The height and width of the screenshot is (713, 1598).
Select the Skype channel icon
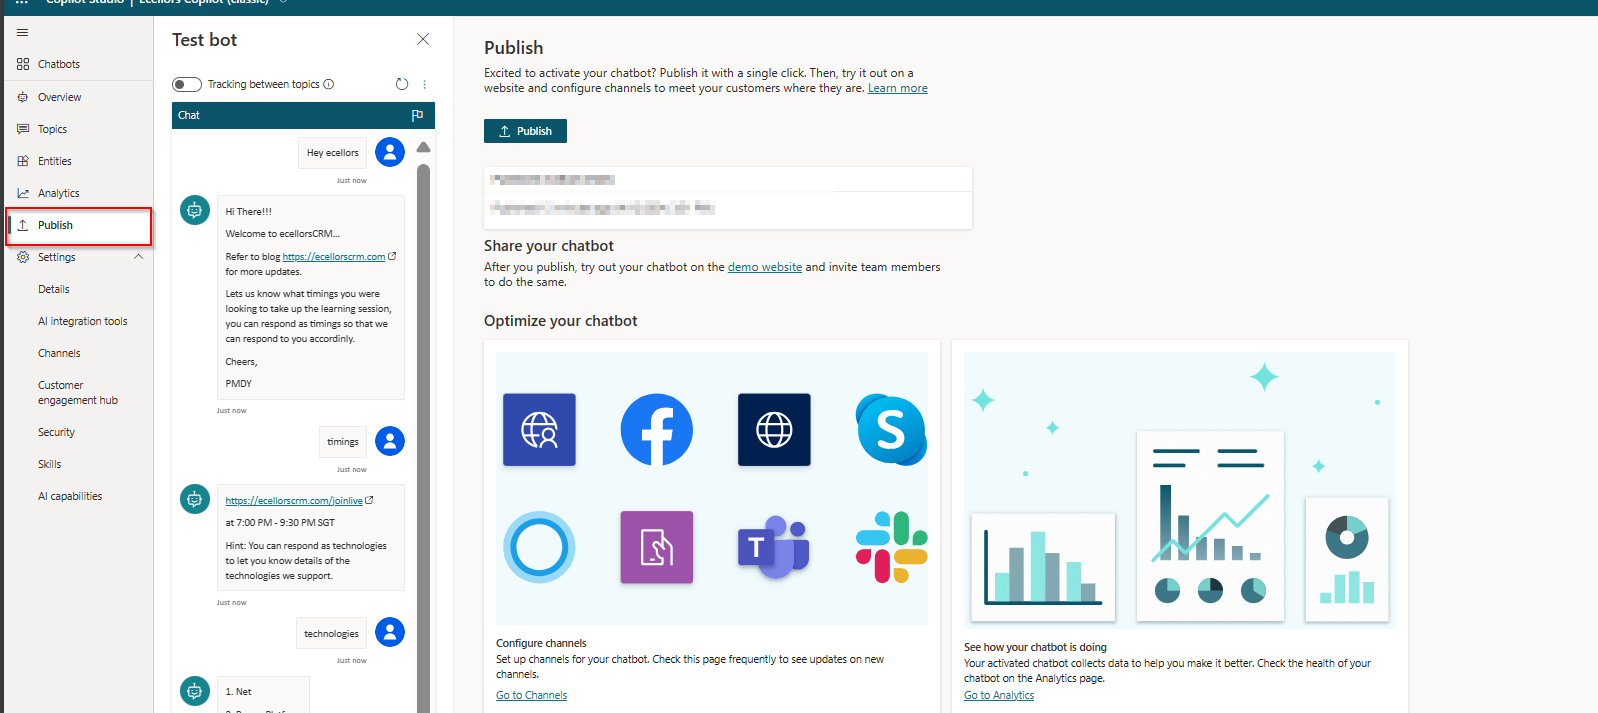(891, 430)
